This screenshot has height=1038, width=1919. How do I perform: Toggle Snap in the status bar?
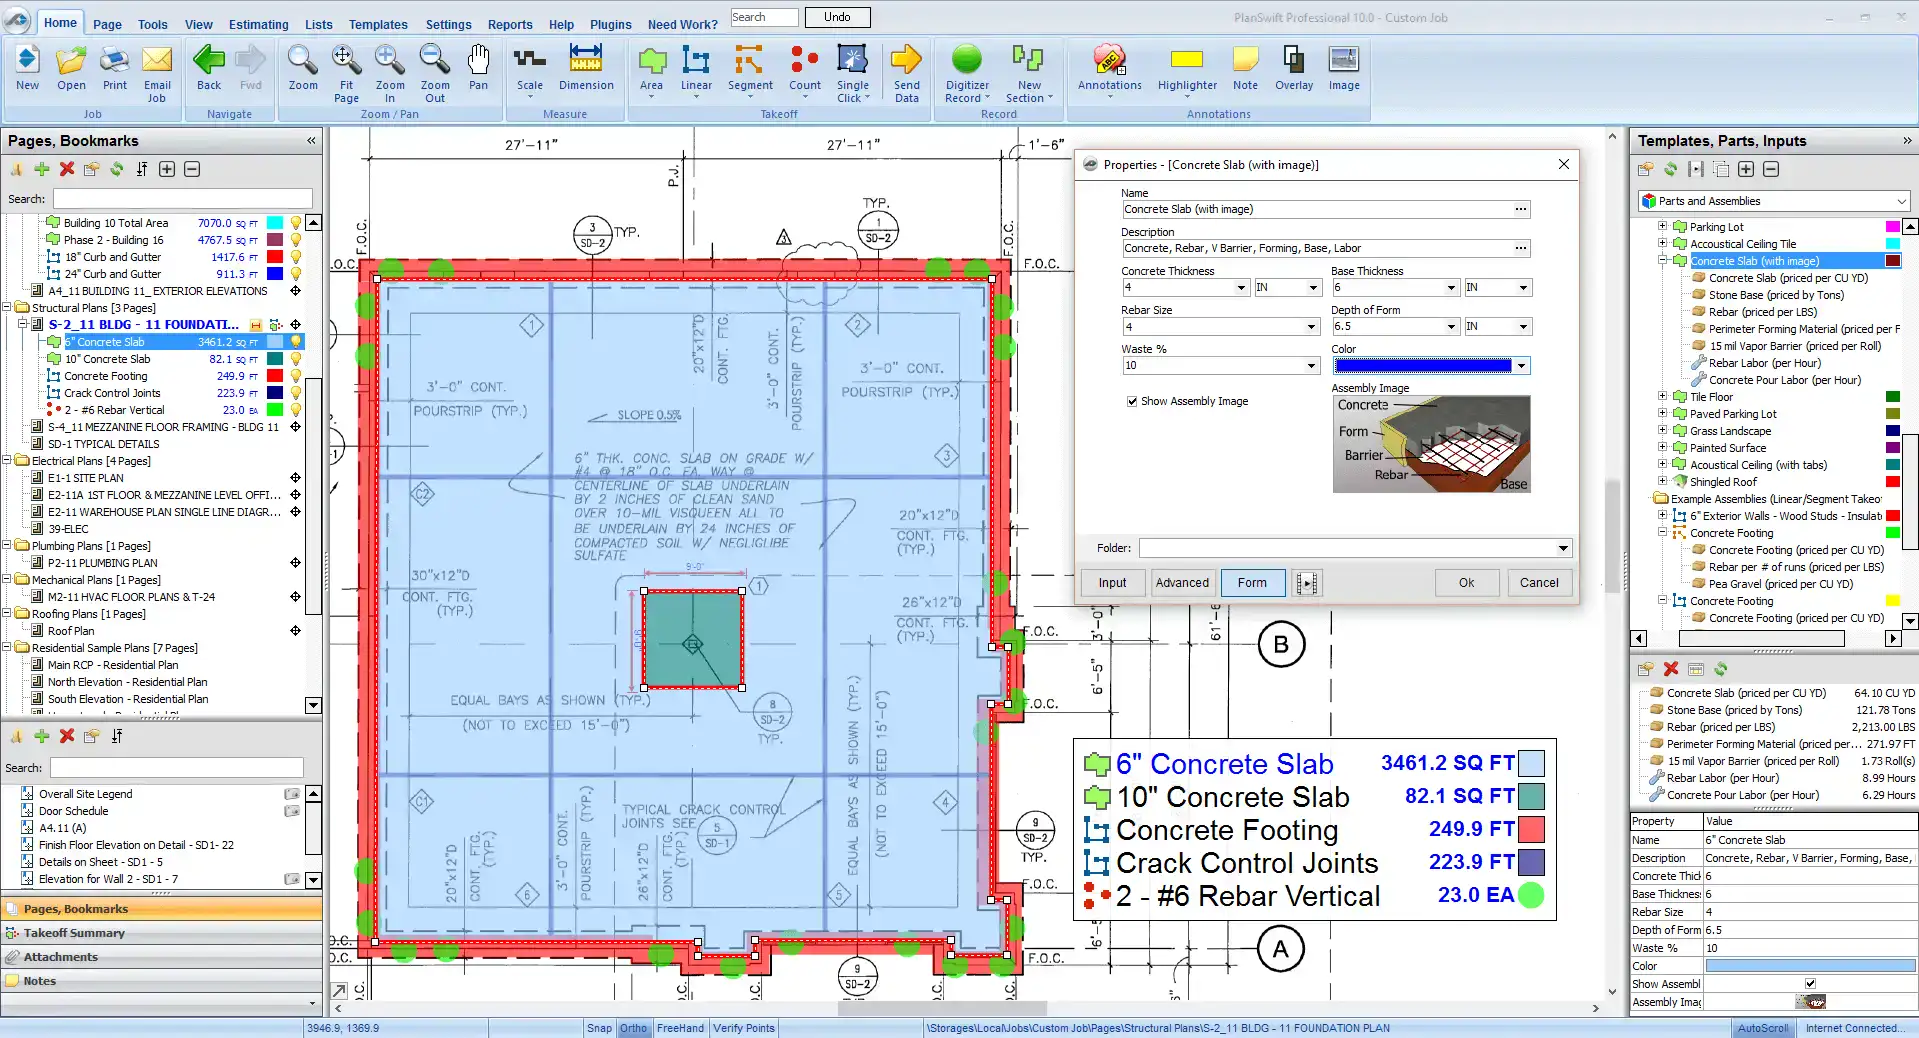click(599, 1028)
